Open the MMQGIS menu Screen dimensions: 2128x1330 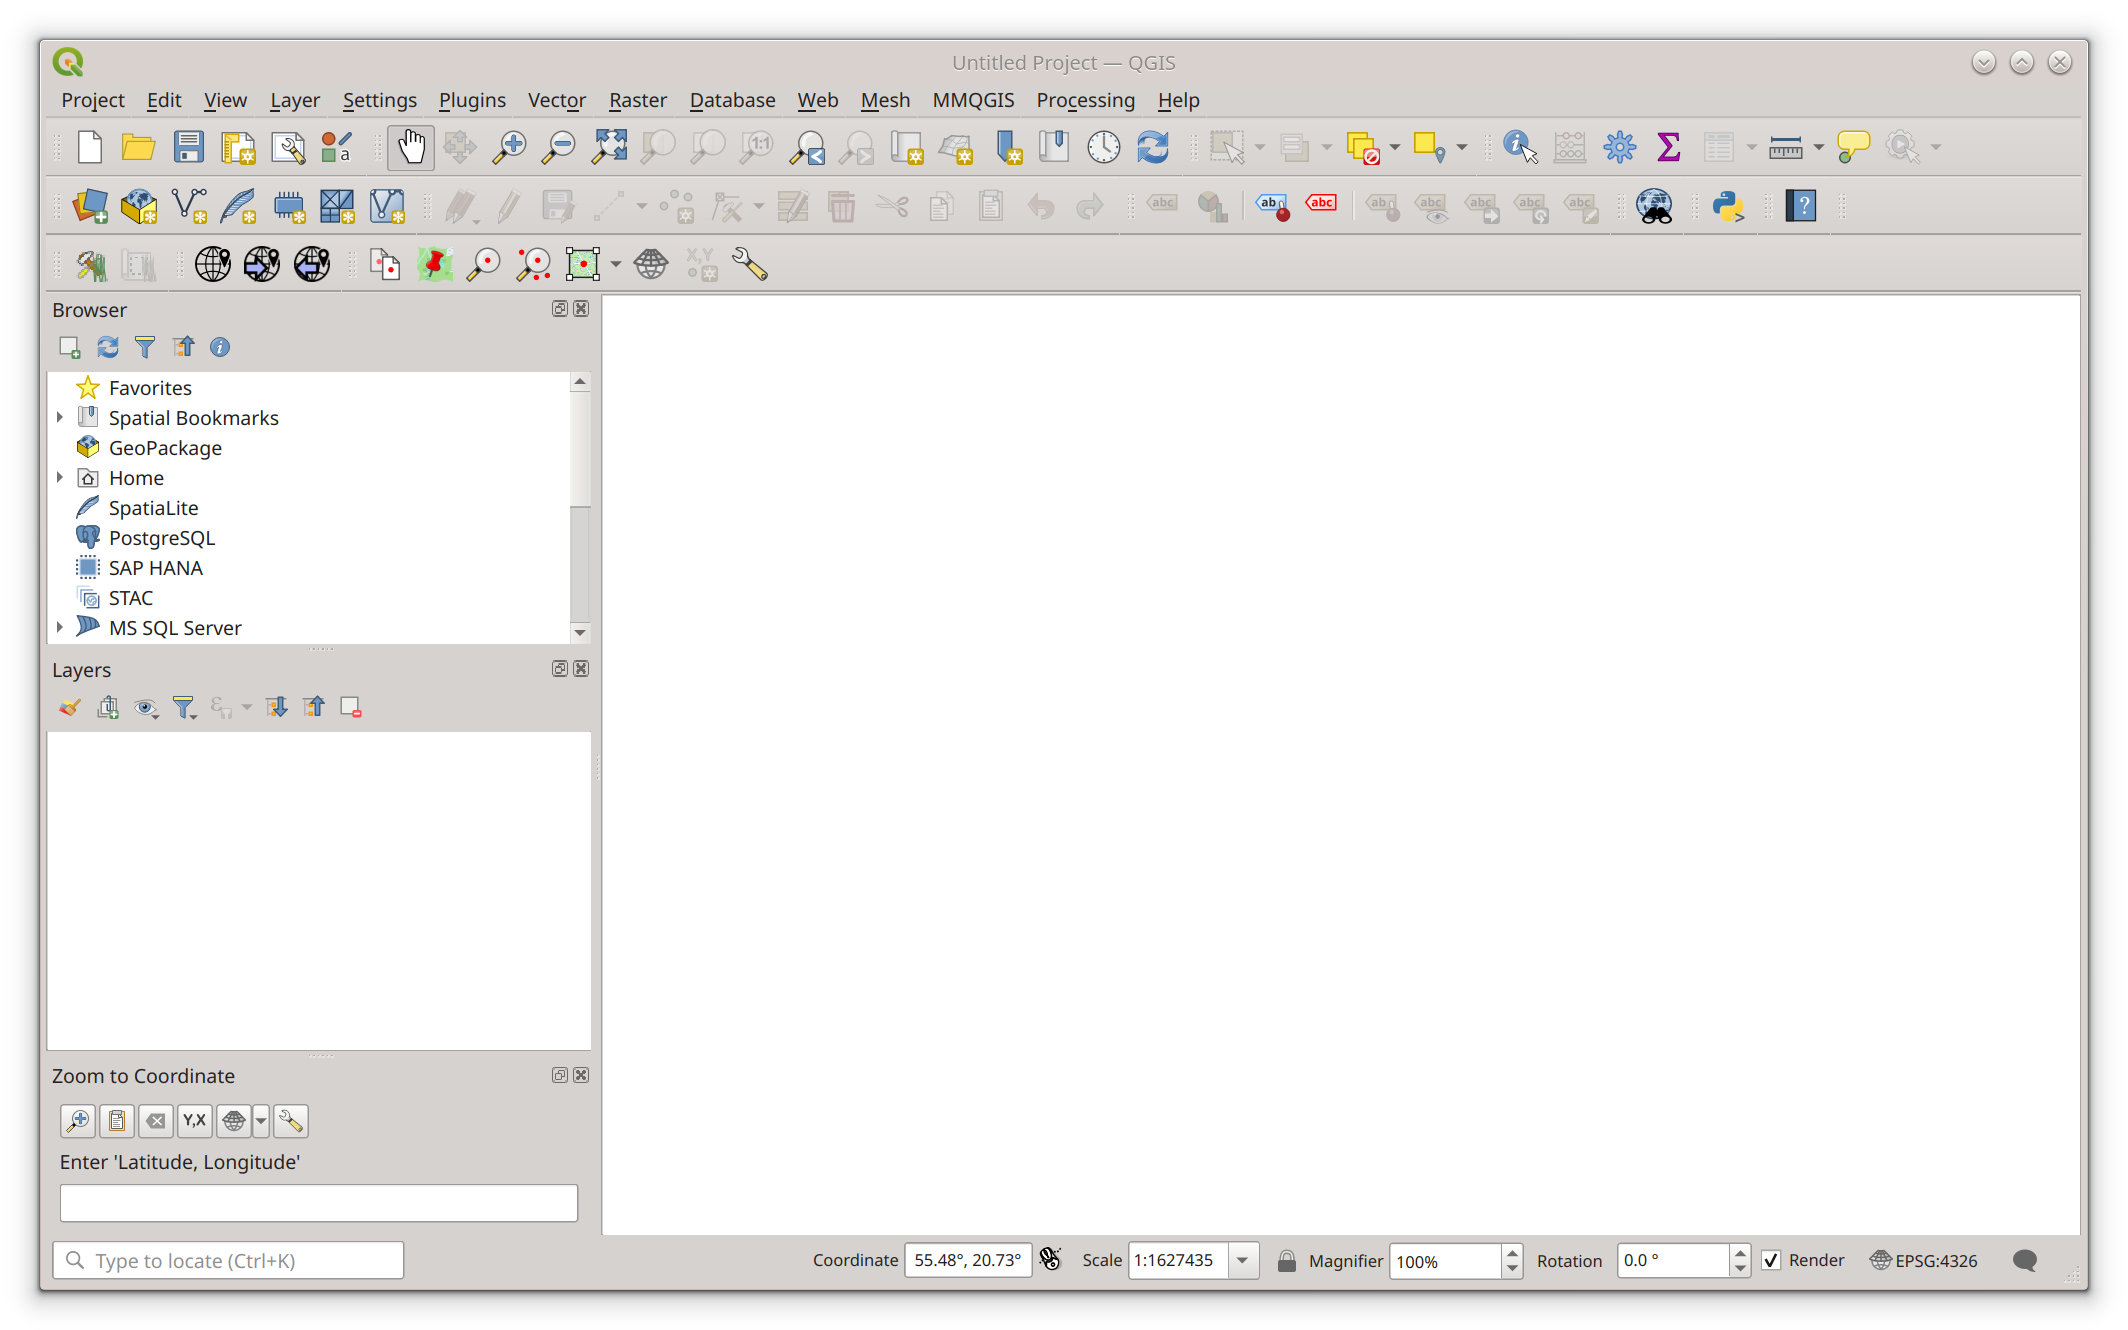(973, 100)
